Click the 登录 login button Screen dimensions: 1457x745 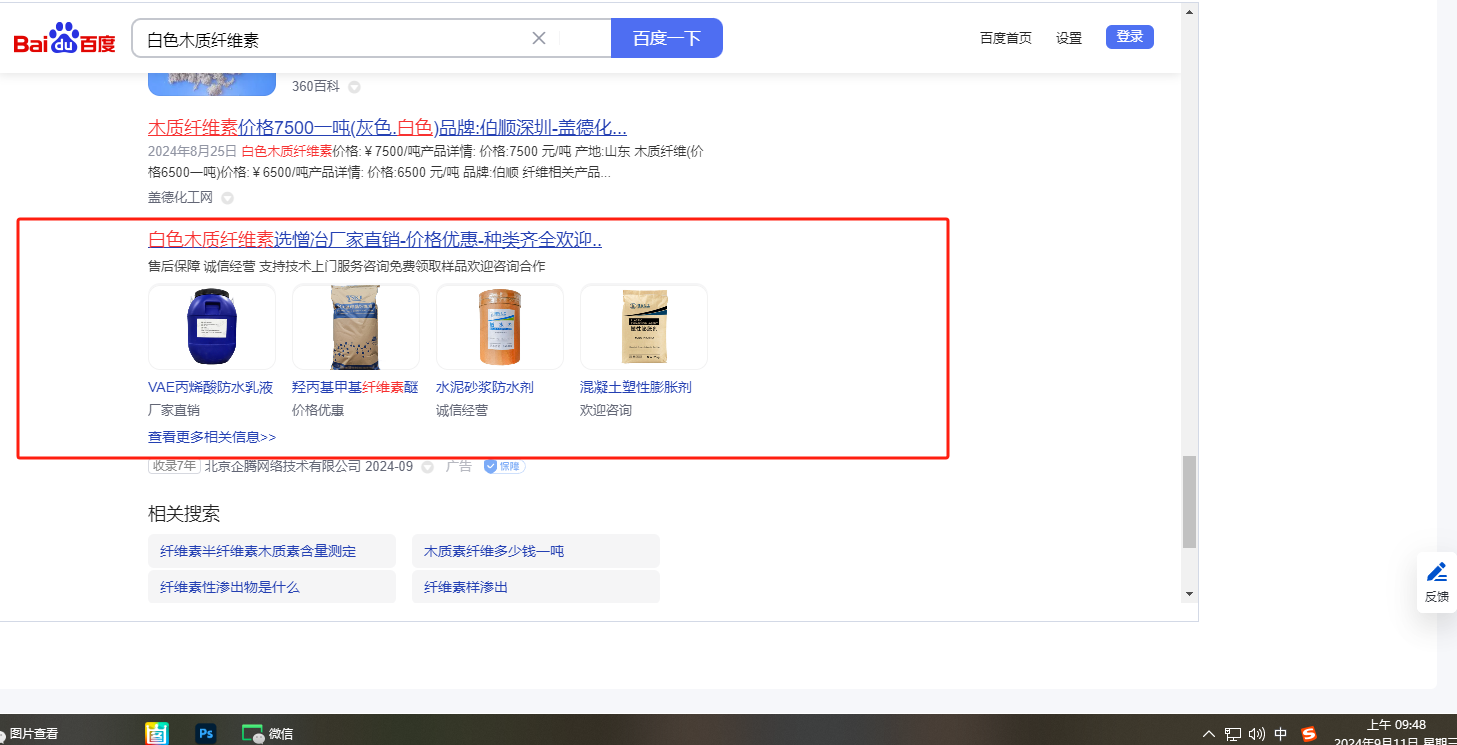pyautogui.click(x=1130, y=37)
